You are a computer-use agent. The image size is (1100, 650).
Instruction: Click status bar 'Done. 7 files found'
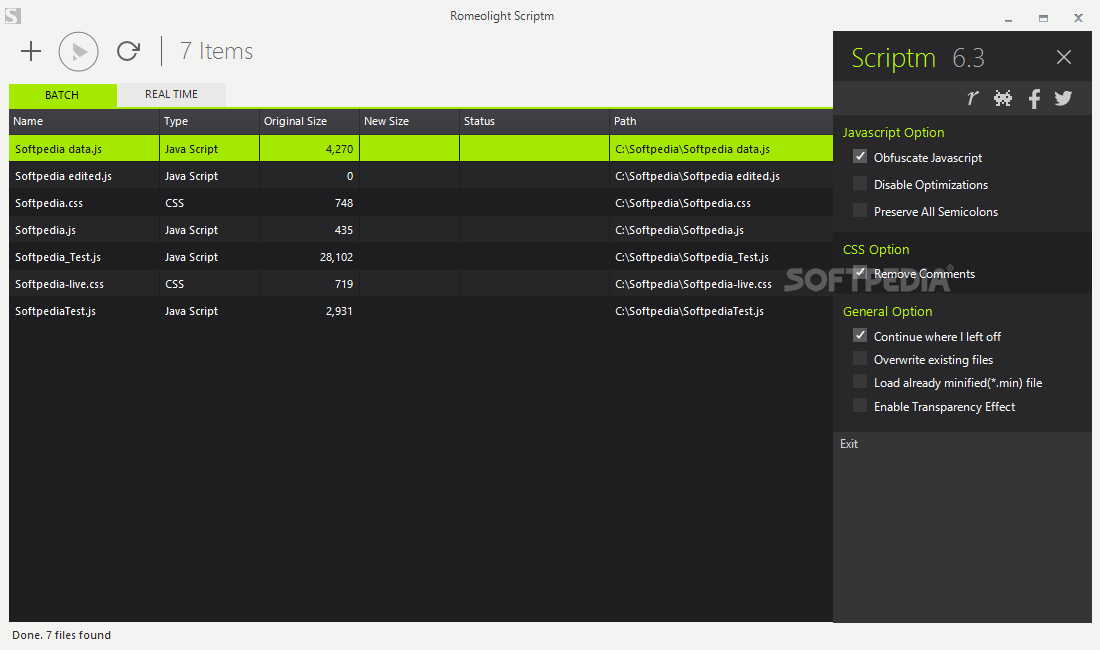[61, 635]
